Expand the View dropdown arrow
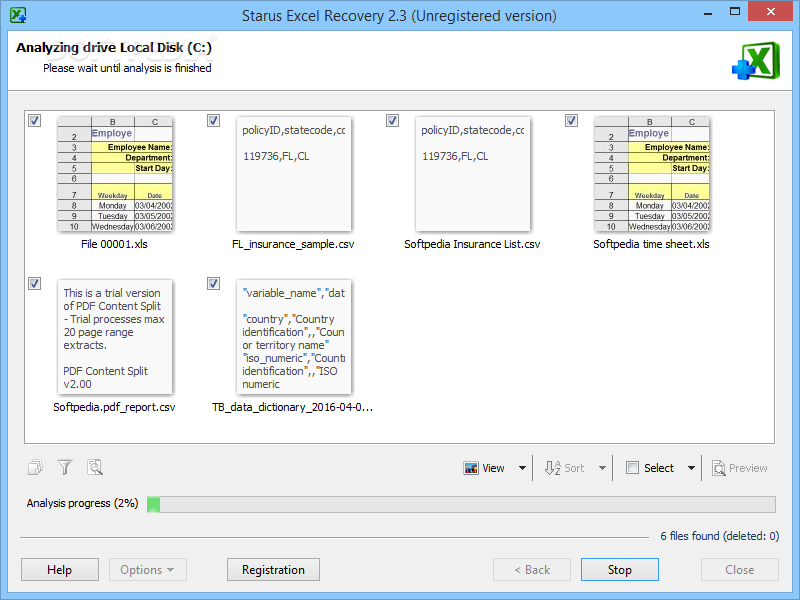The width and height of the screenshot is (800, 600). click(522, 468)
